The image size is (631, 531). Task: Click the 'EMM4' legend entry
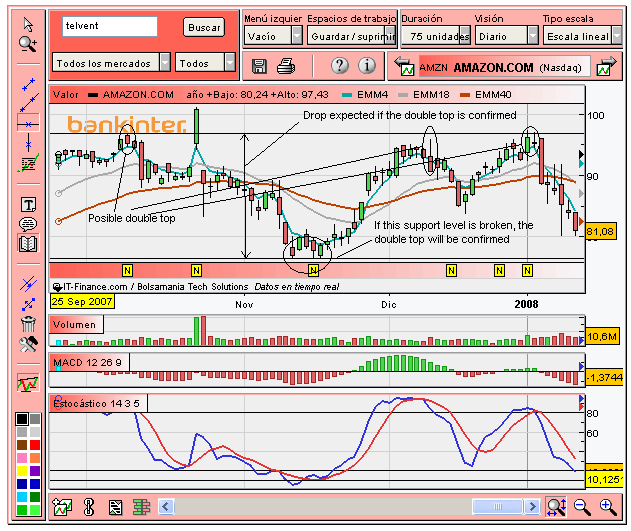(365, 95)
